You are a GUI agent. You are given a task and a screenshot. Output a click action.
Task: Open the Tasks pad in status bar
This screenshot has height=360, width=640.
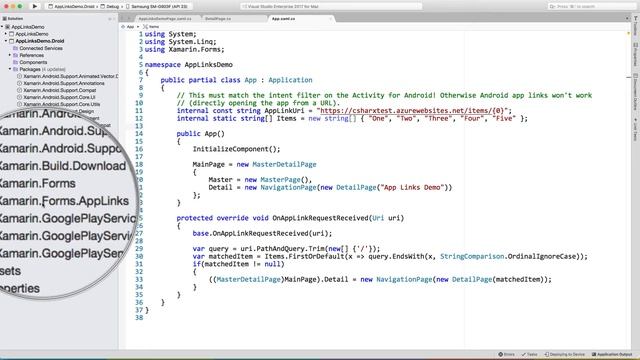(x=529, y=354)
